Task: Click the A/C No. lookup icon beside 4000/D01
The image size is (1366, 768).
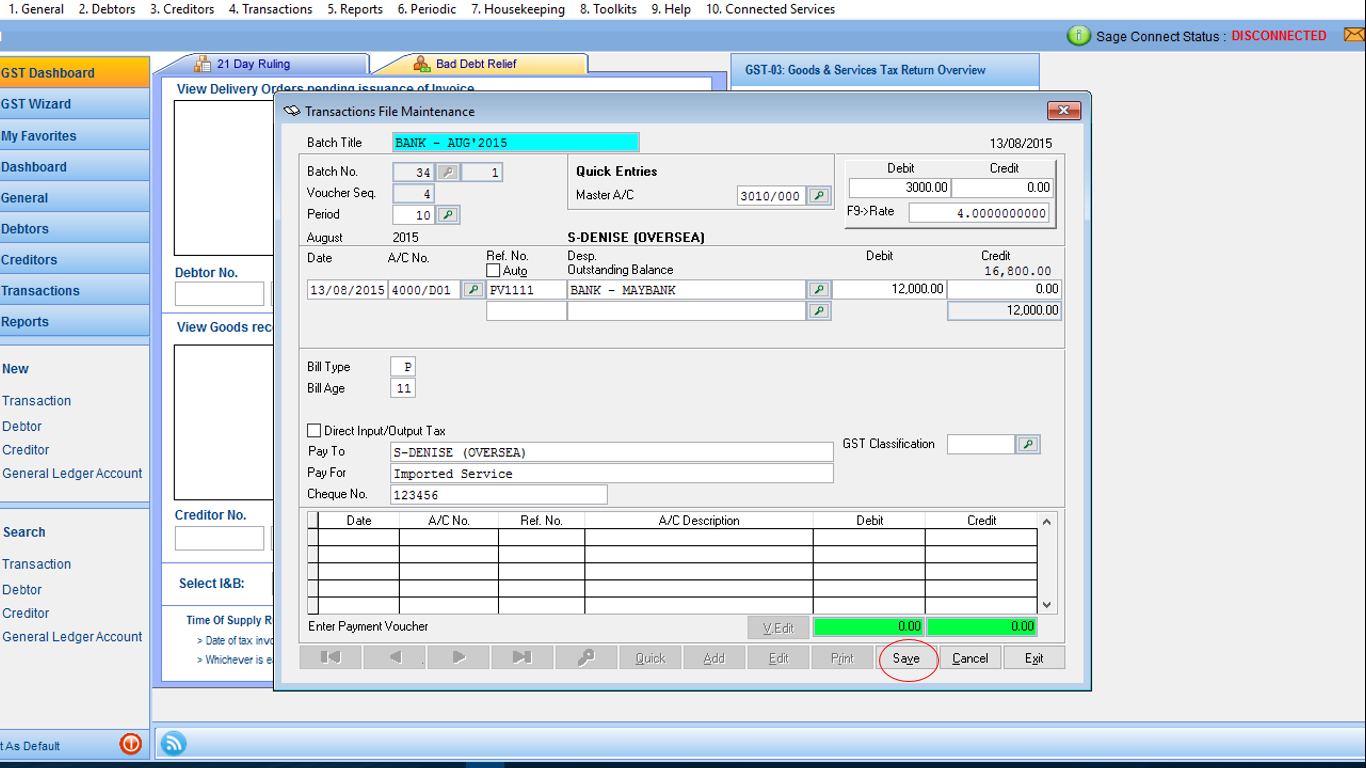Action: (x=473, y=289)
